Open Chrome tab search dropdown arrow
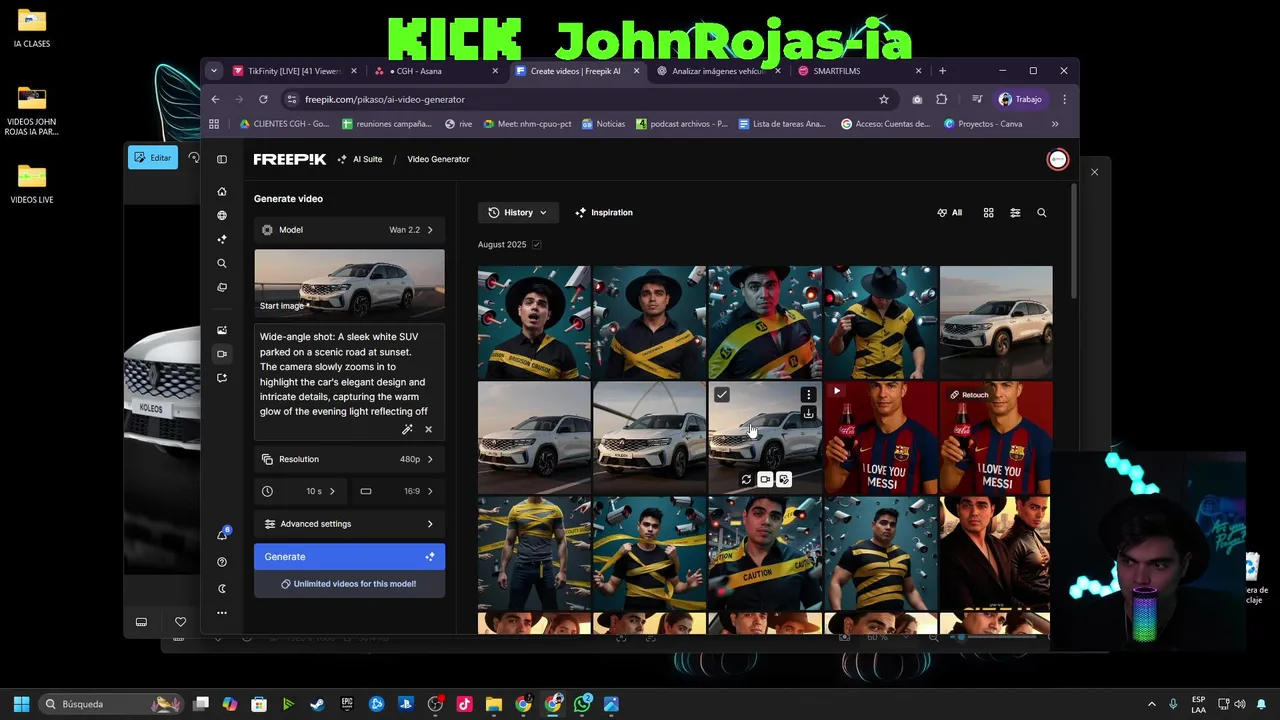This screenshot has width=1280, height=720. click(x=213, y=71)
